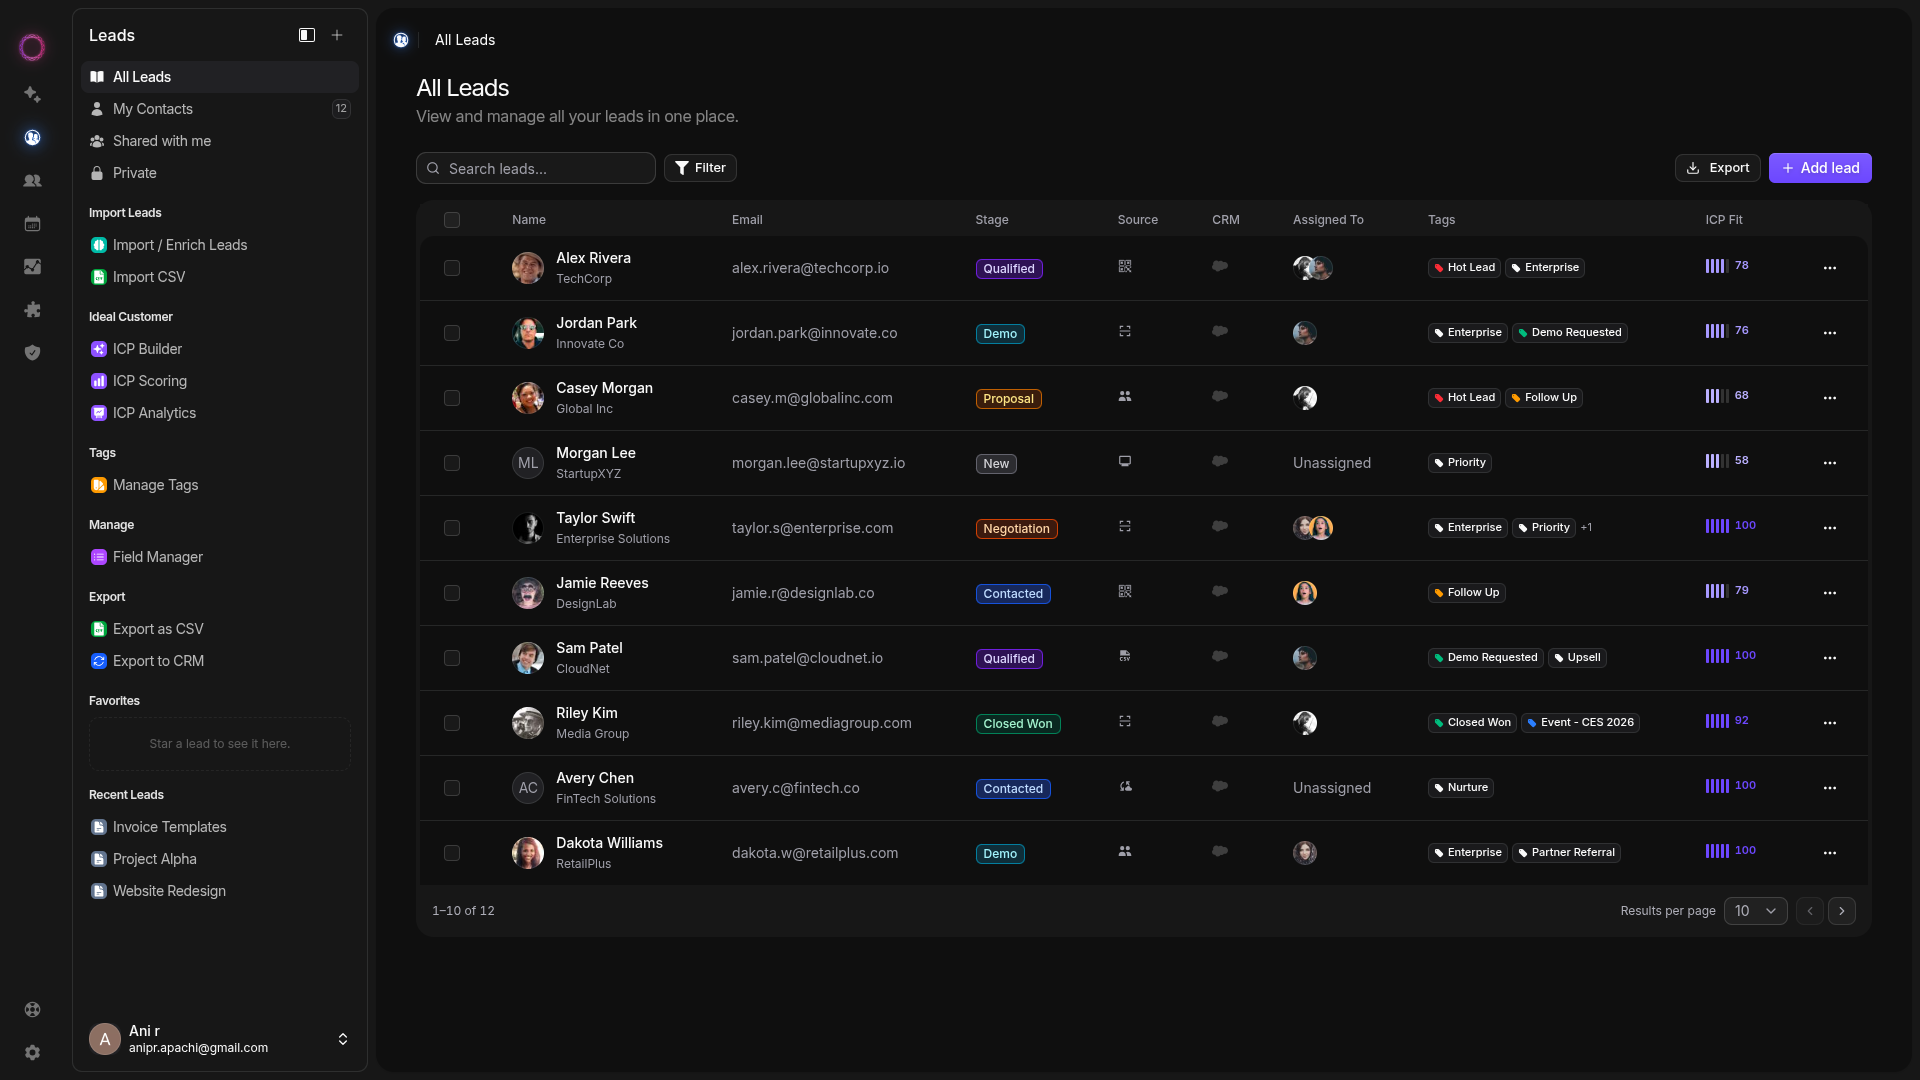Screen dimensions: 1920x1080
Task: Toggle sidebar panel layout icon
Action: pyautogui.click(x=307, y=35)
